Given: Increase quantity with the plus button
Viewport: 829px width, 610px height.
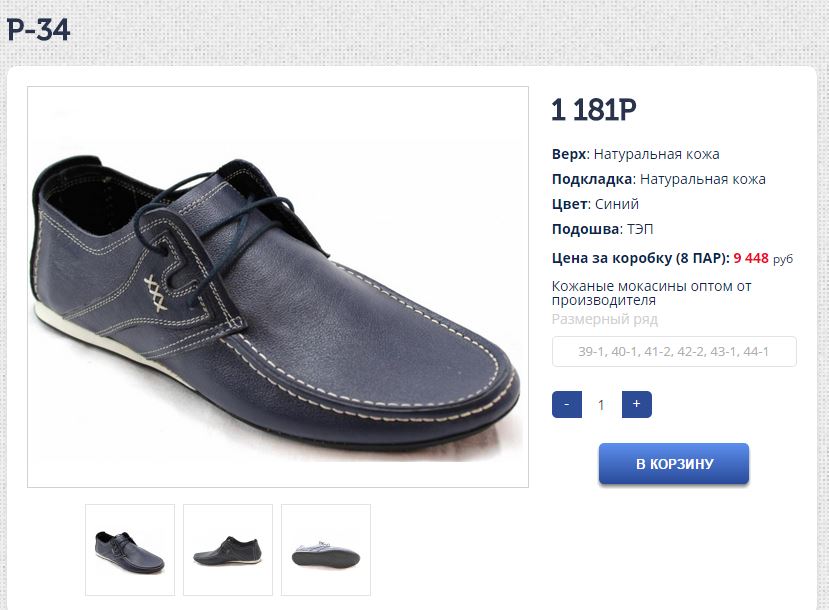Looking at the screenshot, I should point(636,405).
